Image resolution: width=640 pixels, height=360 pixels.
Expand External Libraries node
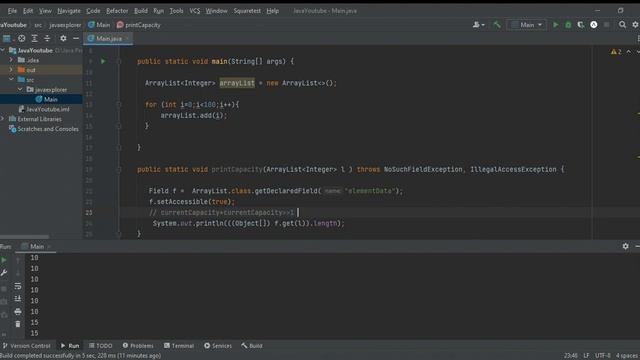coord(4,119)
